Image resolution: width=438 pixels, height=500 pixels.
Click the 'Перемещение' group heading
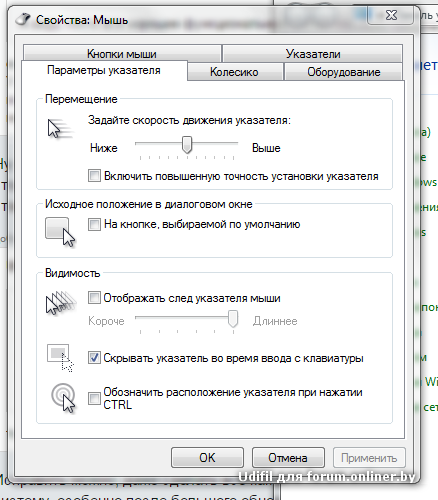click(81, 99)
